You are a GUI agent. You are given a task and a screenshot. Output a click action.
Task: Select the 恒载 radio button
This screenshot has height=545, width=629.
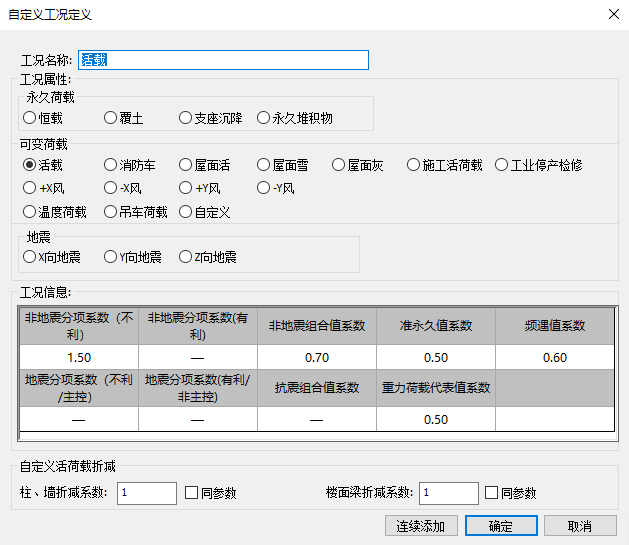(x=30, y=118)
